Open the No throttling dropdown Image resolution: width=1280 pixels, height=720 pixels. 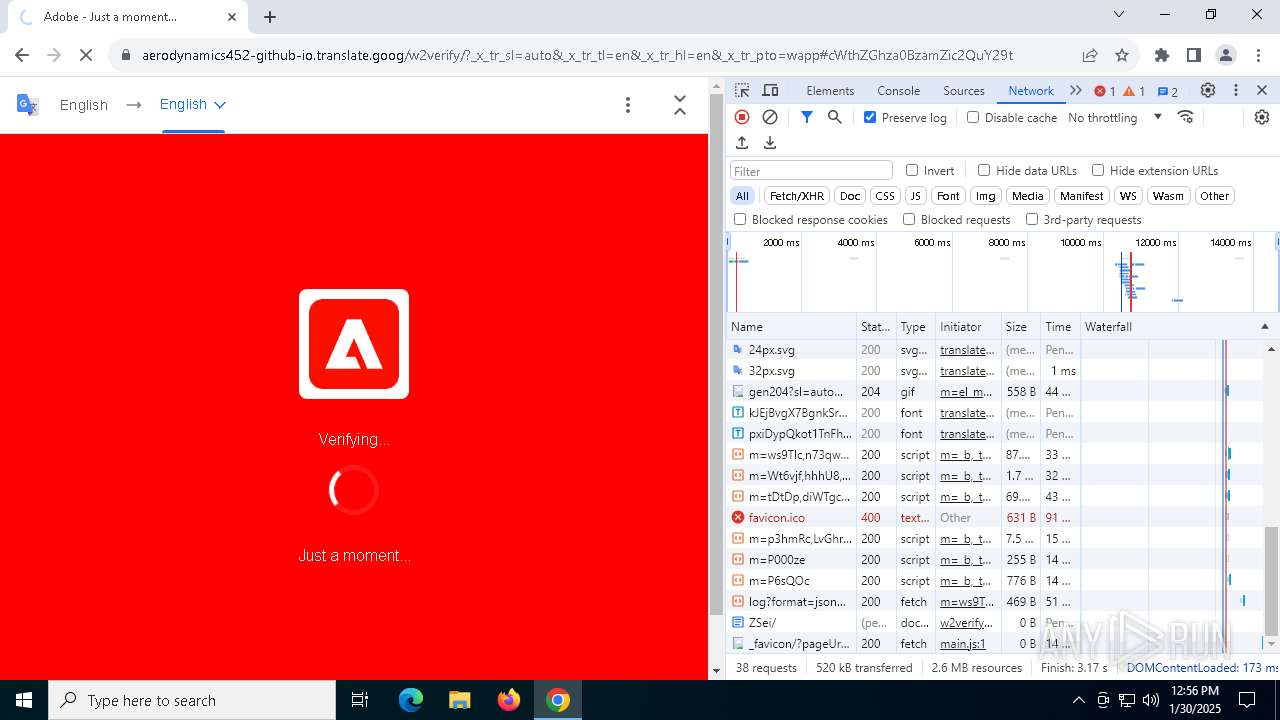point(1115,117)
